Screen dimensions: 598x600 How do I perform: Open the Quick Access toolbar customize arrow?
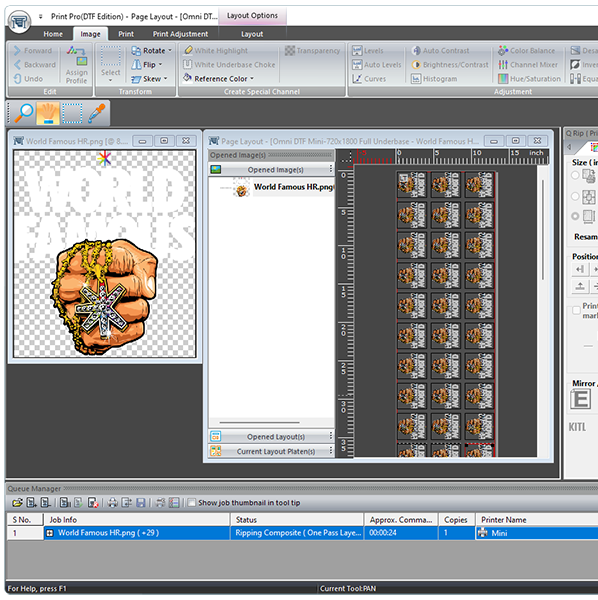click(x=41, y=16)
